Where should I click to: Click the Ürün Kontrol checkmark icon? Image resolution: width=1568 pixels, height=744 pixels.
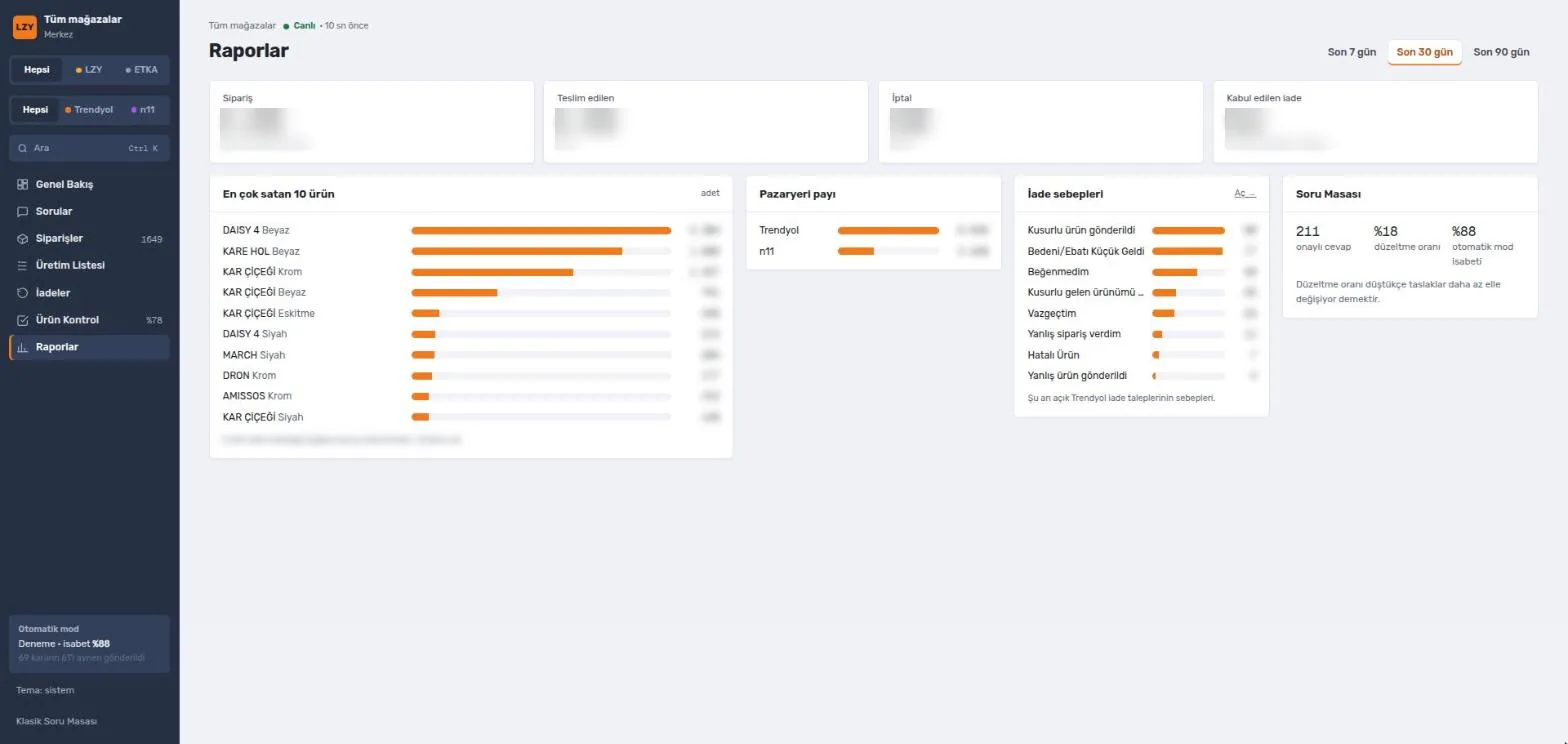pos(23,320)
